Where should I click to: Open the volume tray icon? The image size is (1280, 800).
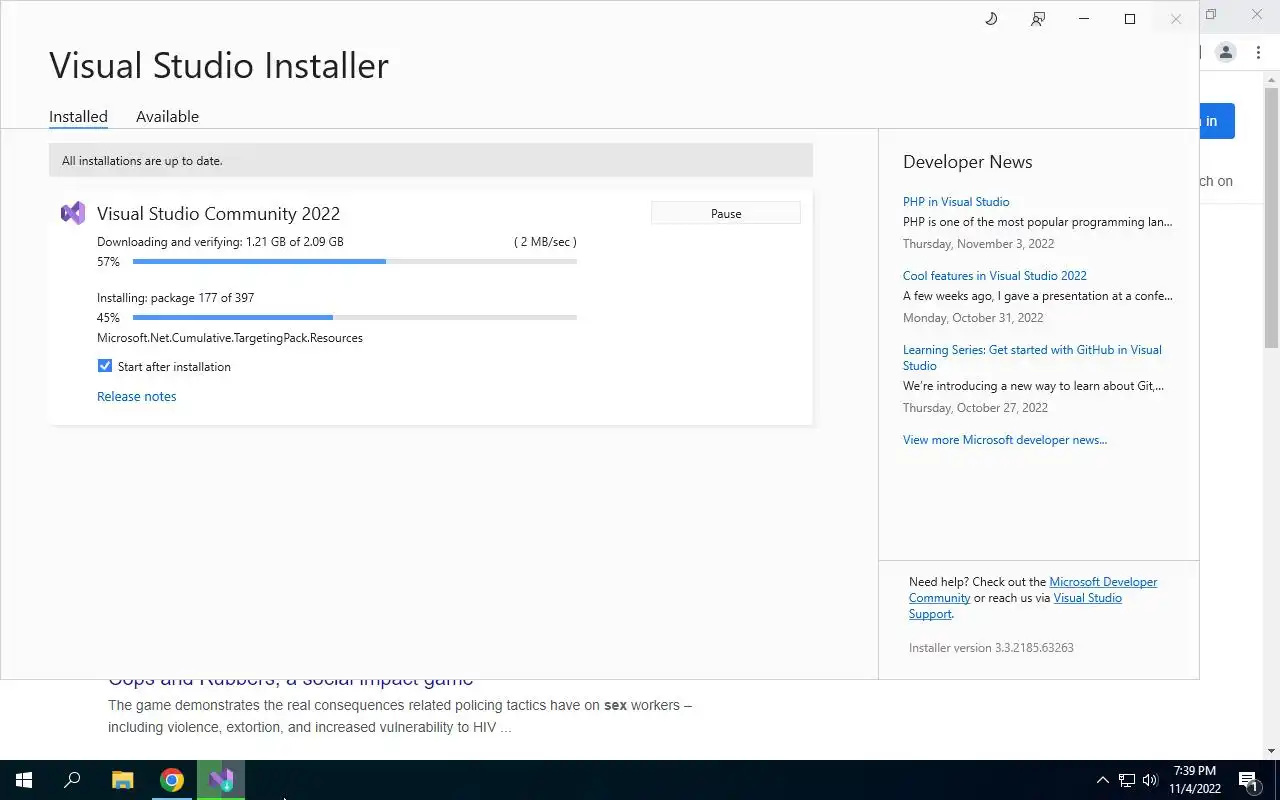(x=1150, y=780)
